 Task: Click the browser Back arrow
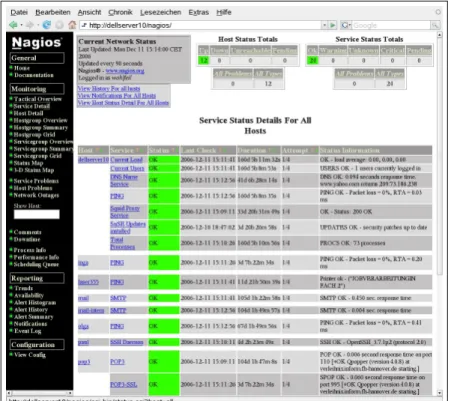(x=13, y=25)
